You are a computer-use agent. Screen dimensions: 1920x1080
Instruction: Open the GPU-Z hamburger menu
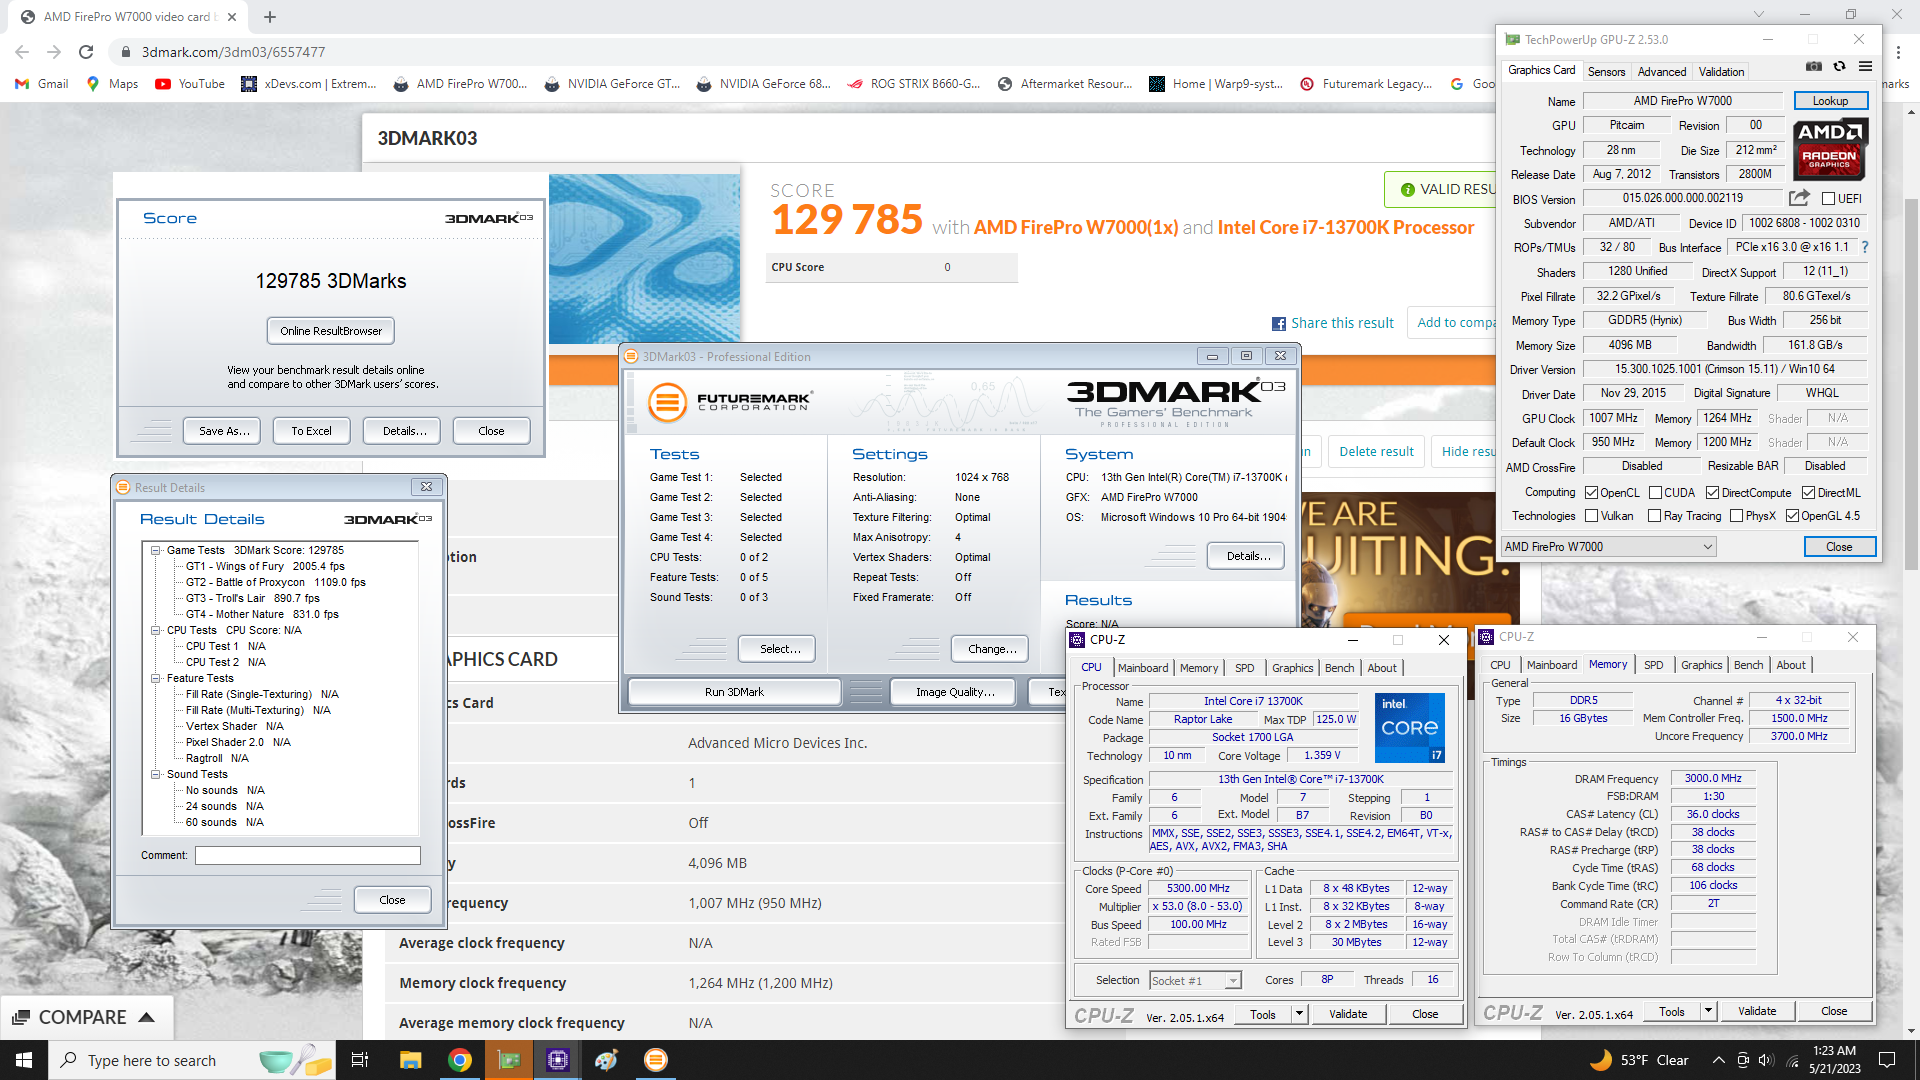[x=1865, y=67]
